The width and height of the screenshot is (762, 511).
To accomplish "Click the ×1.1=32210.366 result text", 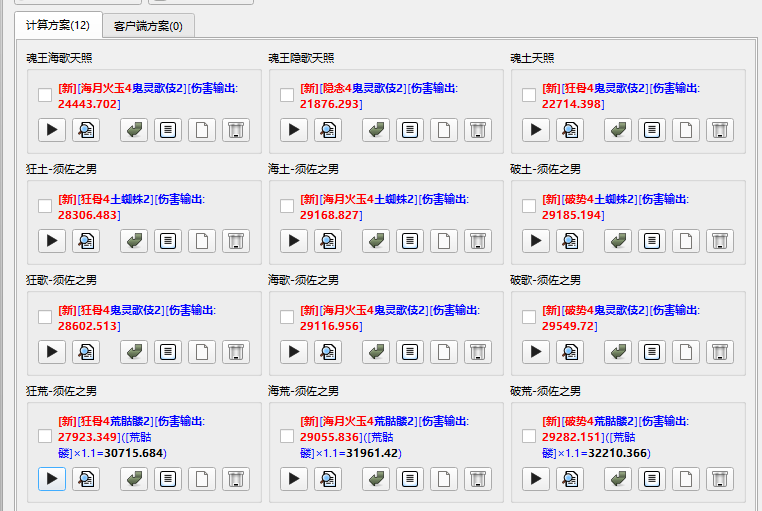I will (603, 453).
